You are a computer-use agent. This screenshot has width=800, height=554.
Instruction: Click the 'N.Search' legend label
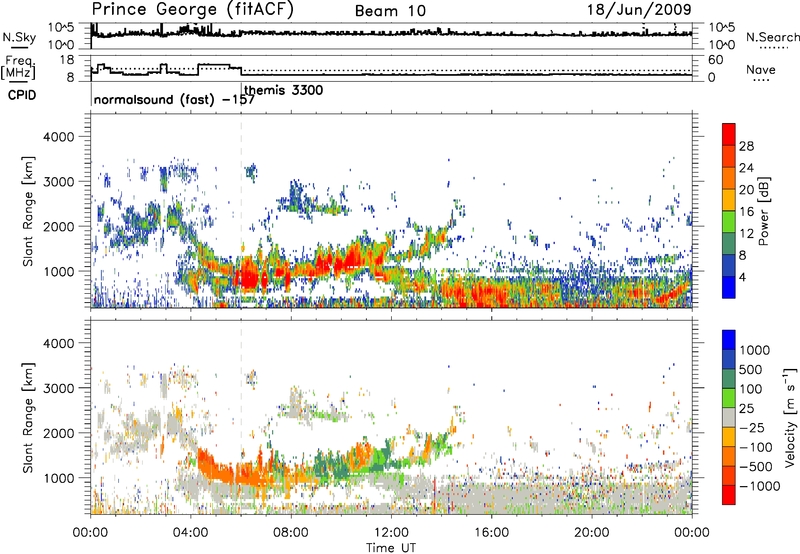[772, 37]
